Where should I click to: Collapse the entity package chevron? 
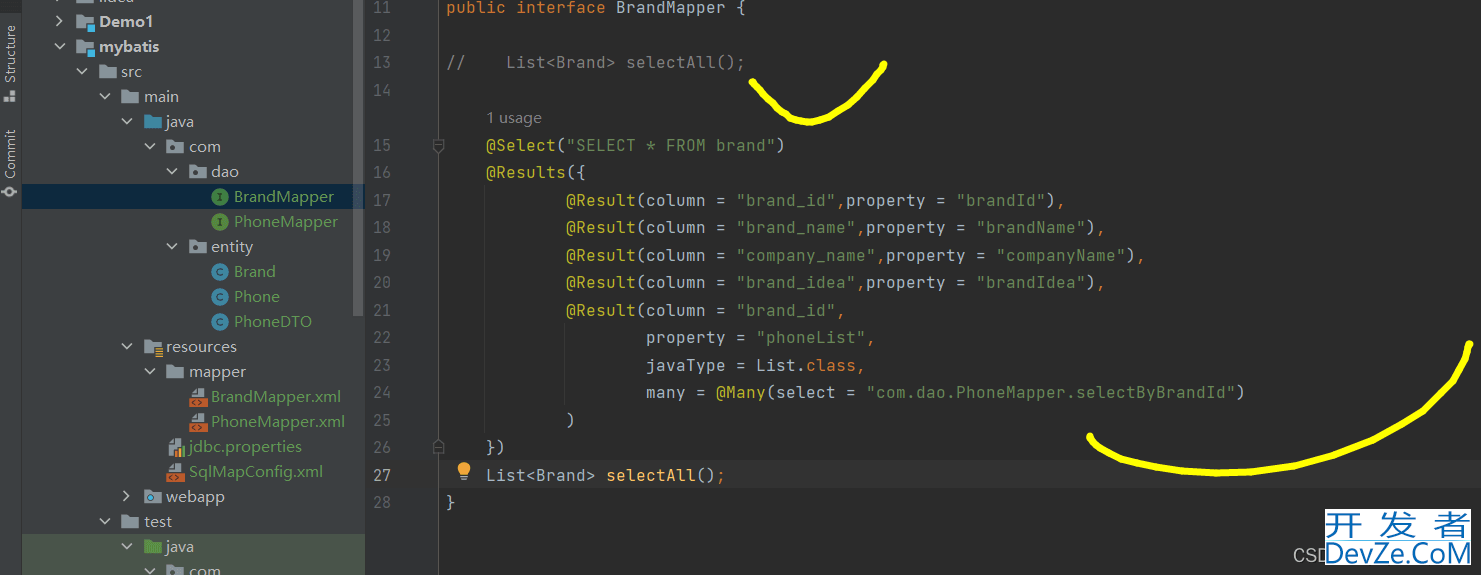click(172, 247)
